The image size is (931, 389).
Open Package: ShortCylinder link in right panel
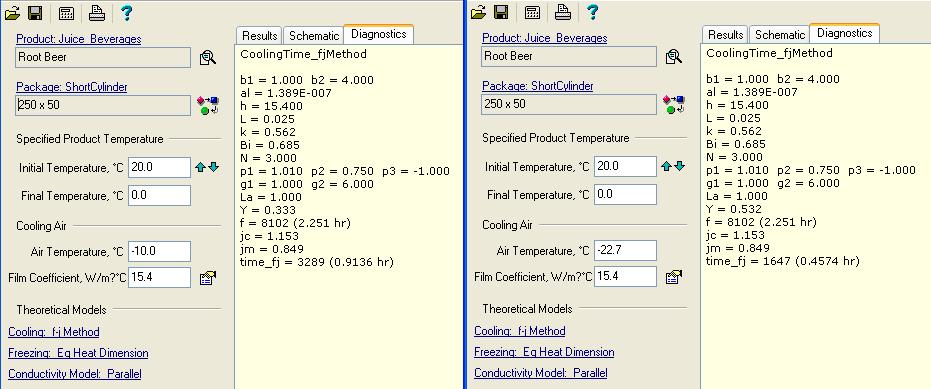538,86
